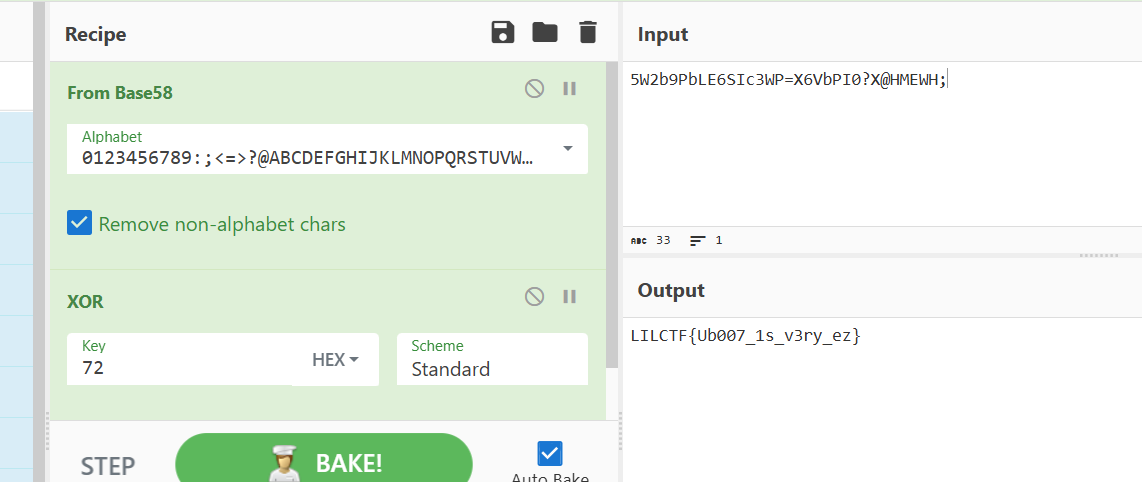Open the XOR Scheme selector
1142x482 pixels.
click(x=491, y=360)
